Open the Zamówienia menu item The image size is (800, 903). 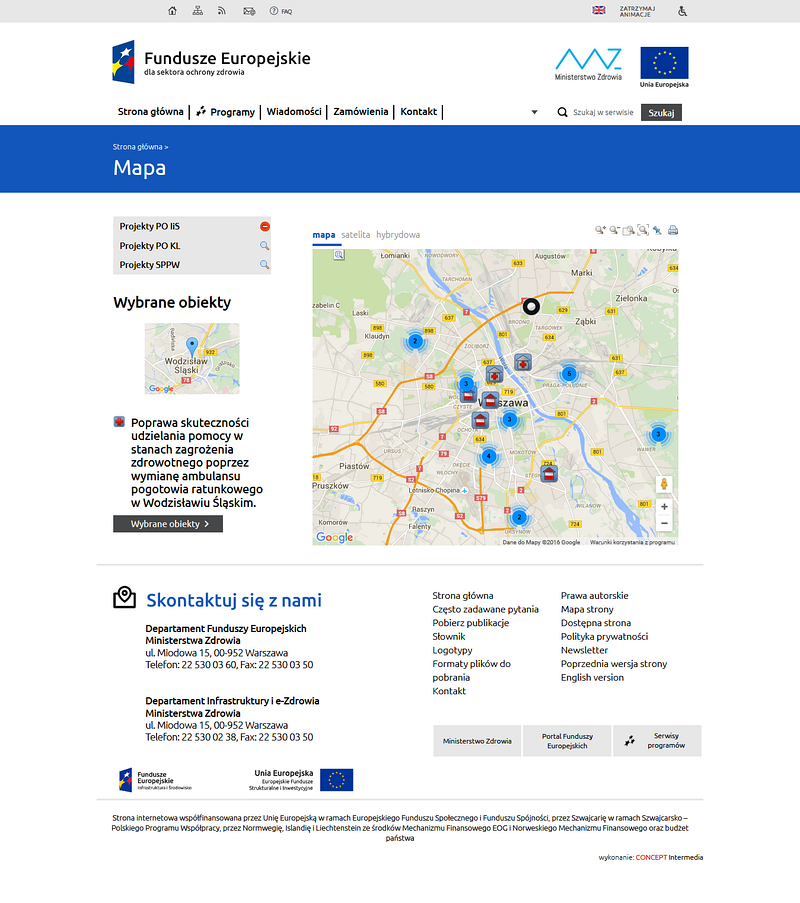(x=361, y=112)
